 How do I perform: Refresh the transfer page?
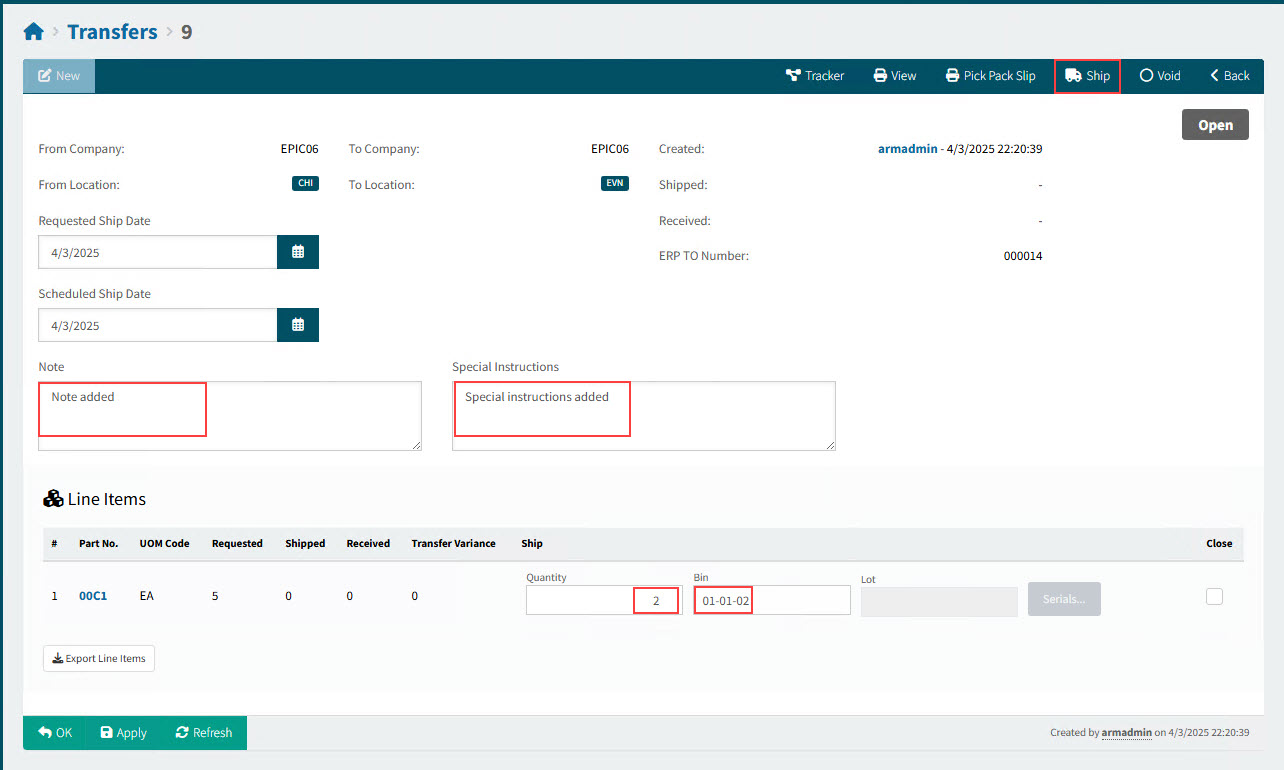coord(203,733)
